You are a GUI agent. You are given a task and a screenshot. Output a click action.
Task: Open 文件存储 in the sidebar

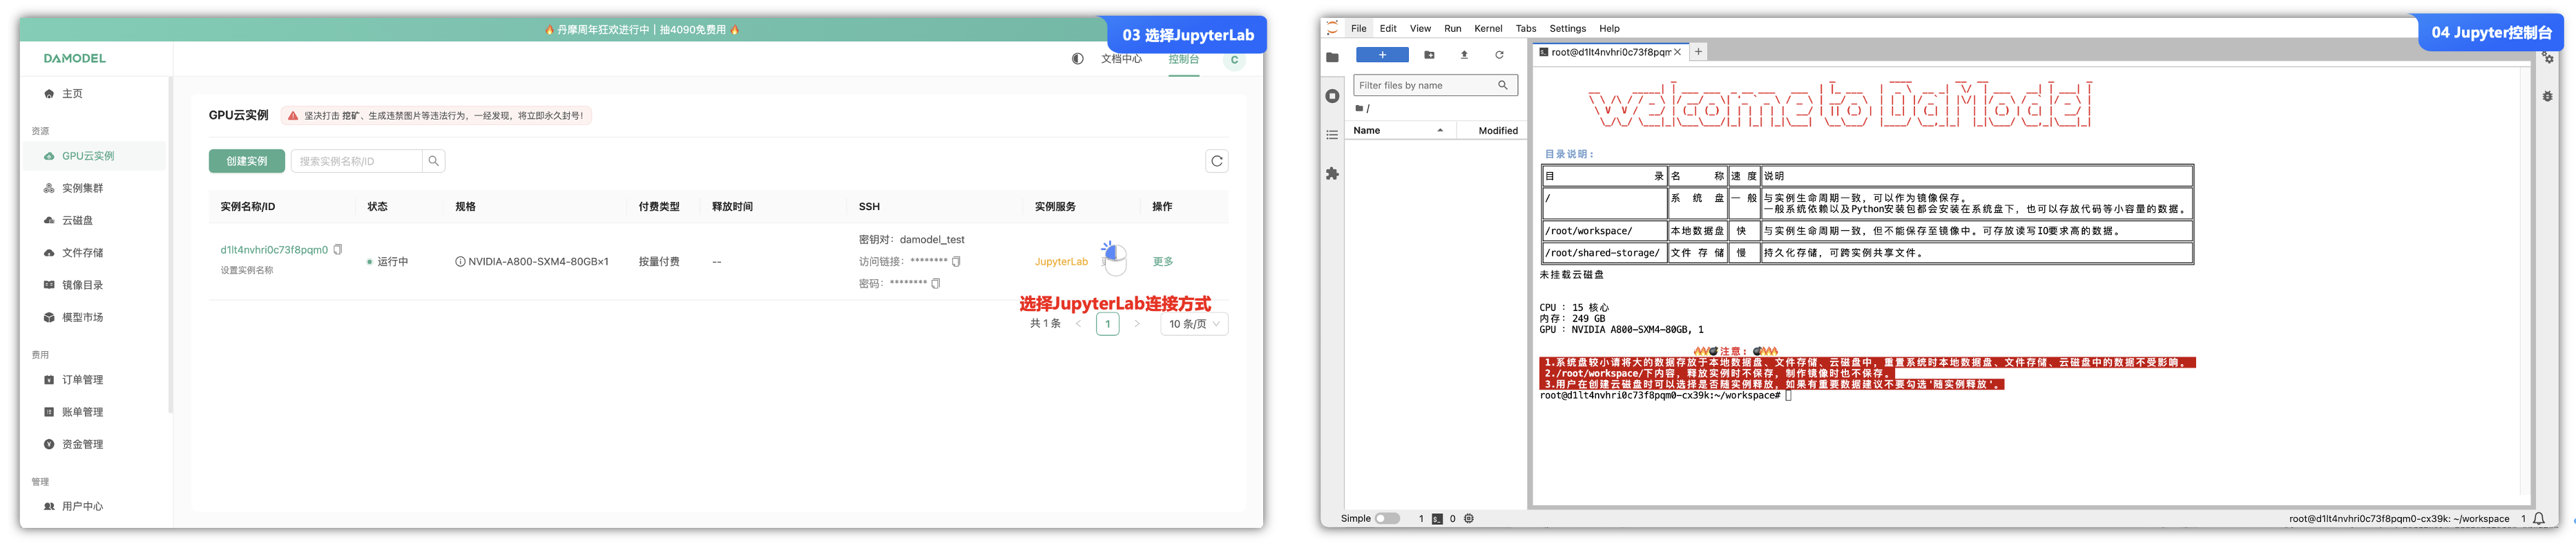point(74,253)
